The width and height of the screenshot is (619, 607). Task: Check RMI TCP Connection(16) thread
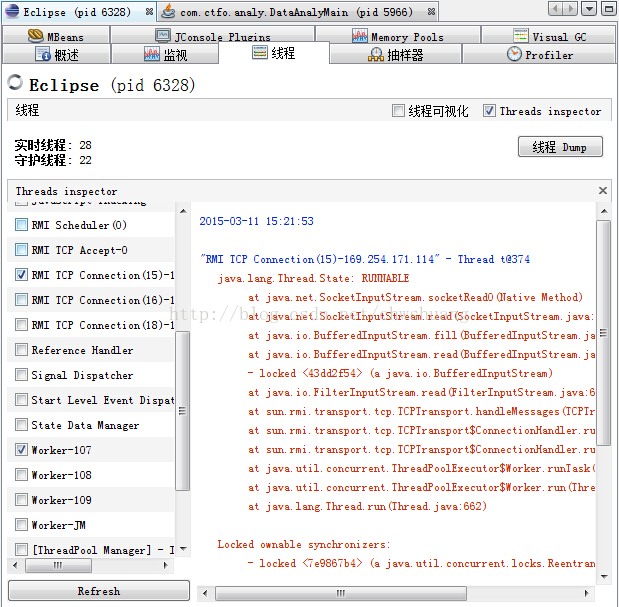tap(21, 300)
